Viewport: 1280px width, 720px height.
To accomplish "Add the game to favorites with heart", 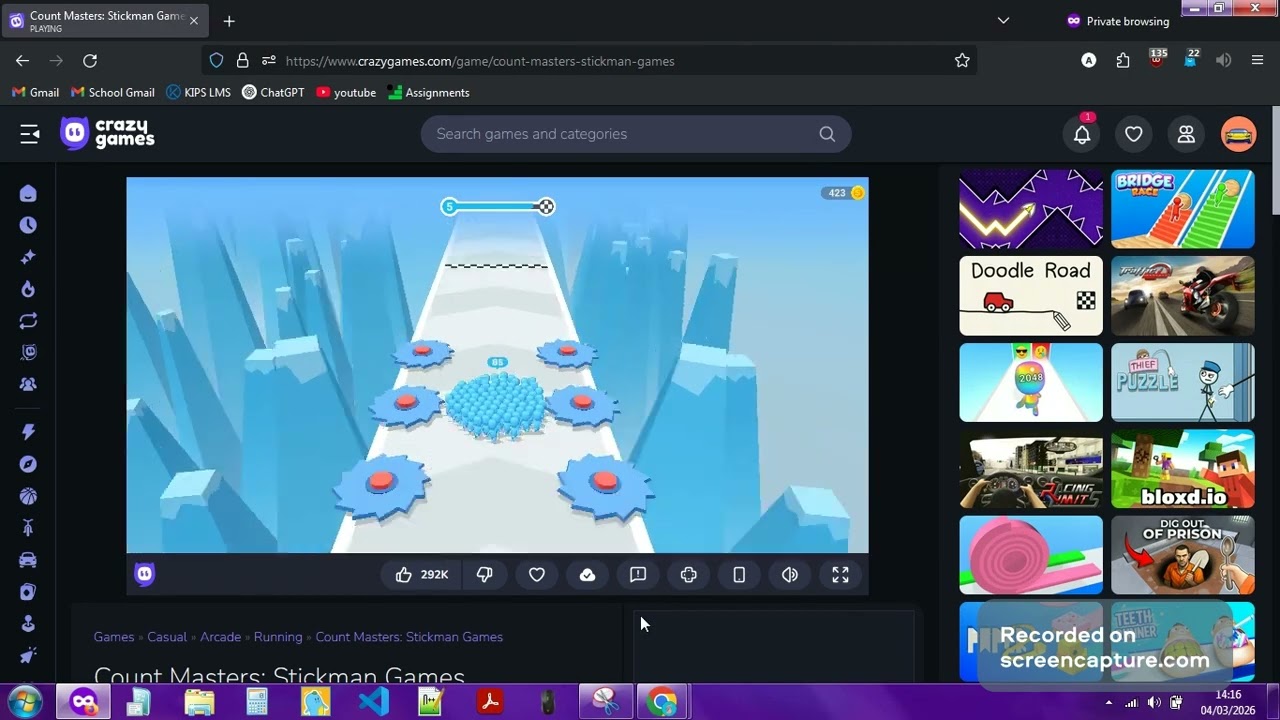I will click(x=537, y=575).
